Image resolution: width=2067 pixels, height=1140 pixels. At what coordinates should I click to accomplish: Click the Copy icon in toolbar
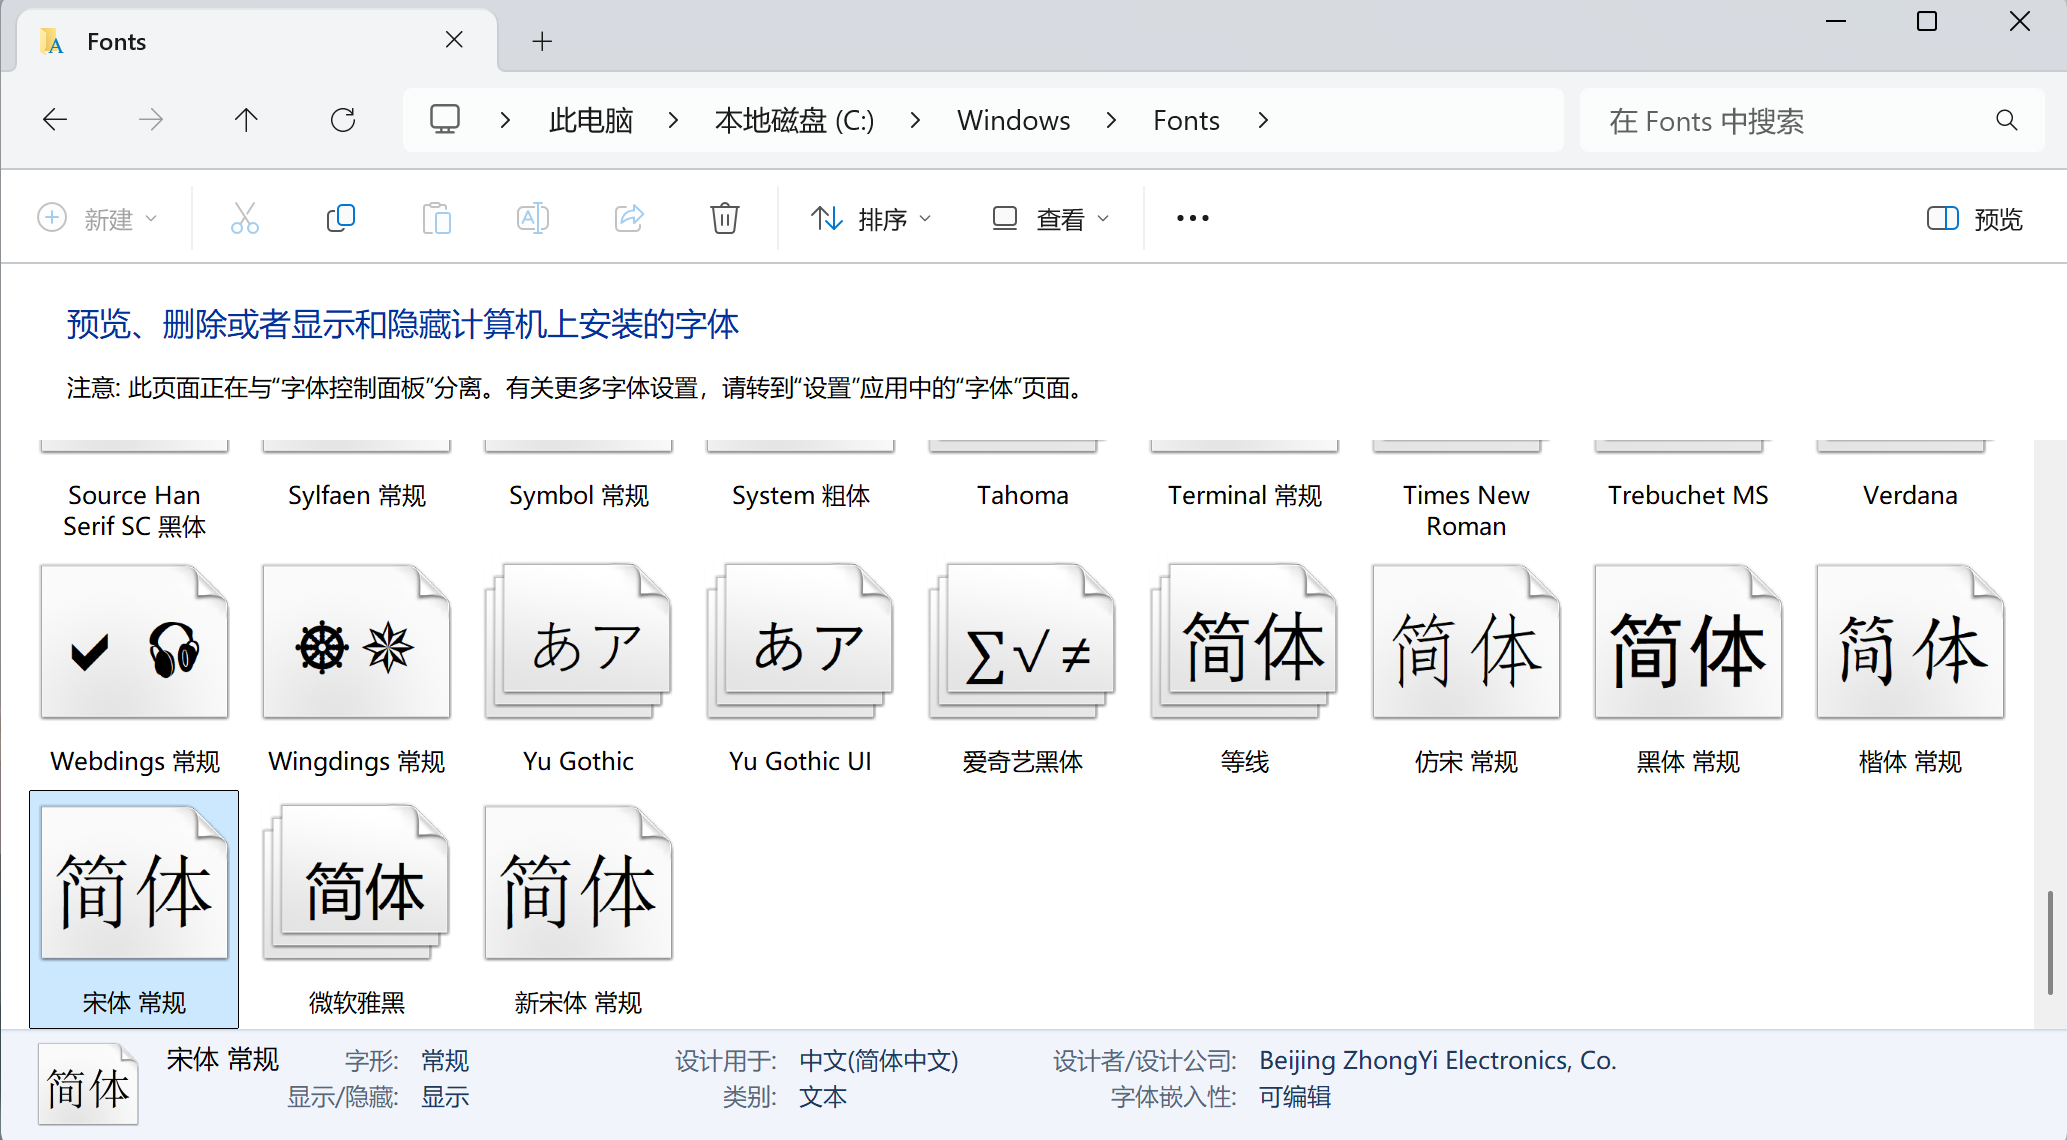pos(341,218)
